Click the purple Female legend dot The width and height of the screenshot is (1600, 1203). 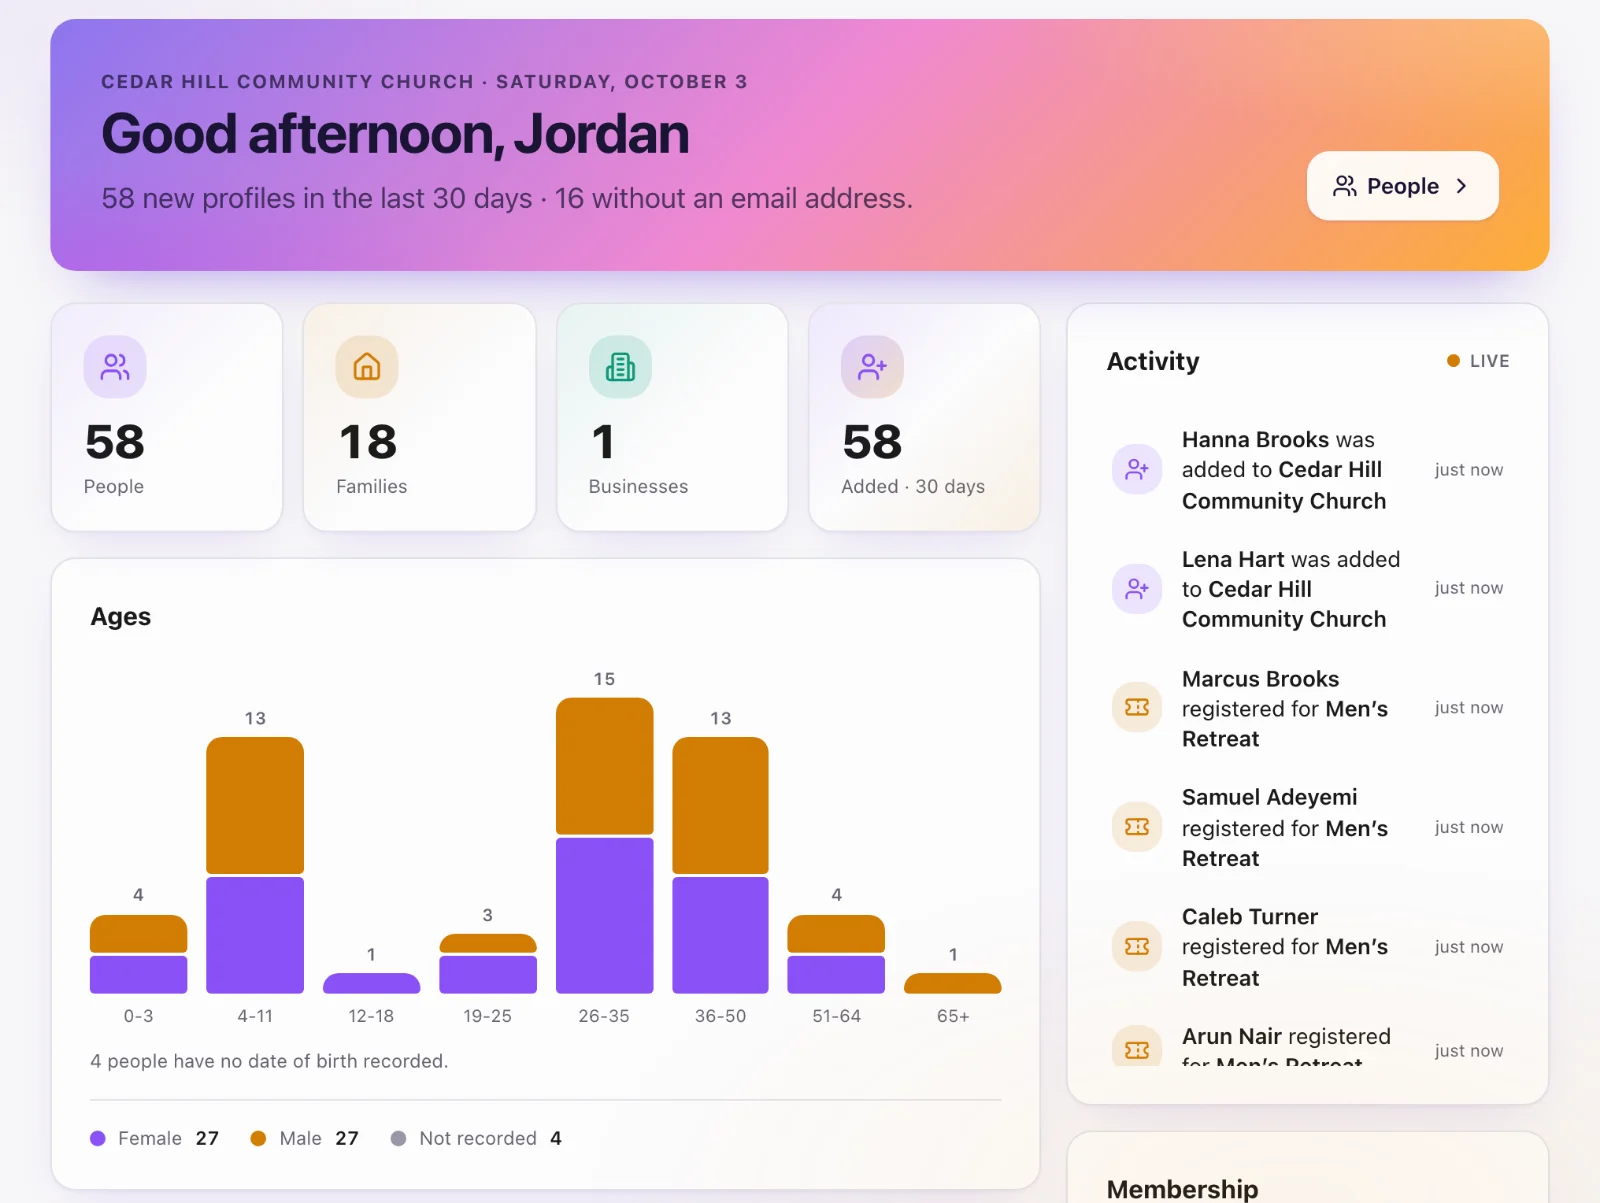[x=98, y=1138]
